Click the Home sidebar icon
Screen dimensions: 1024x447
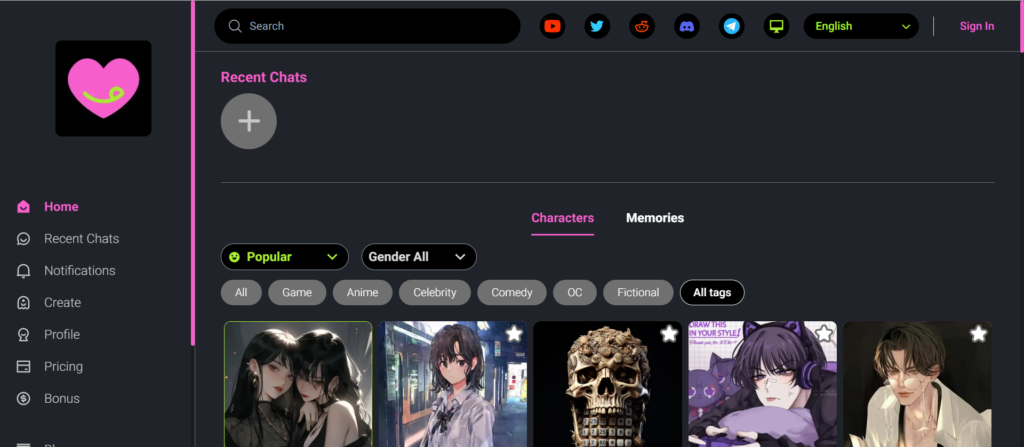click(24, 207)
